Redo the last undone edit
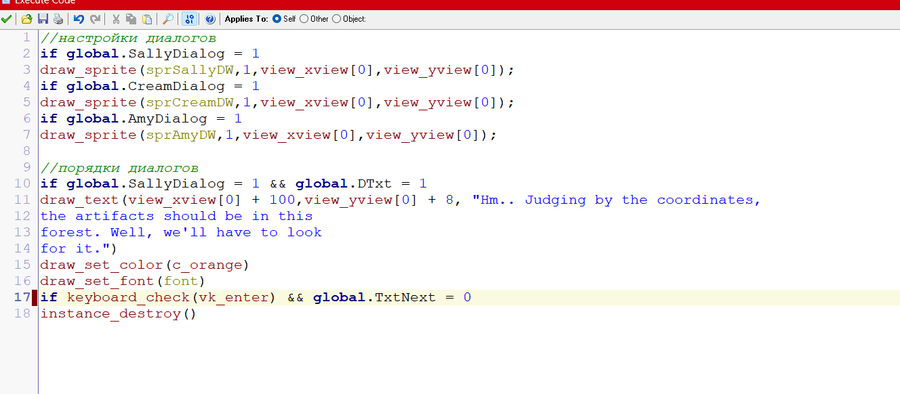Image resolution: width=900 pixels, height=394 pixels. coord(95,19)
